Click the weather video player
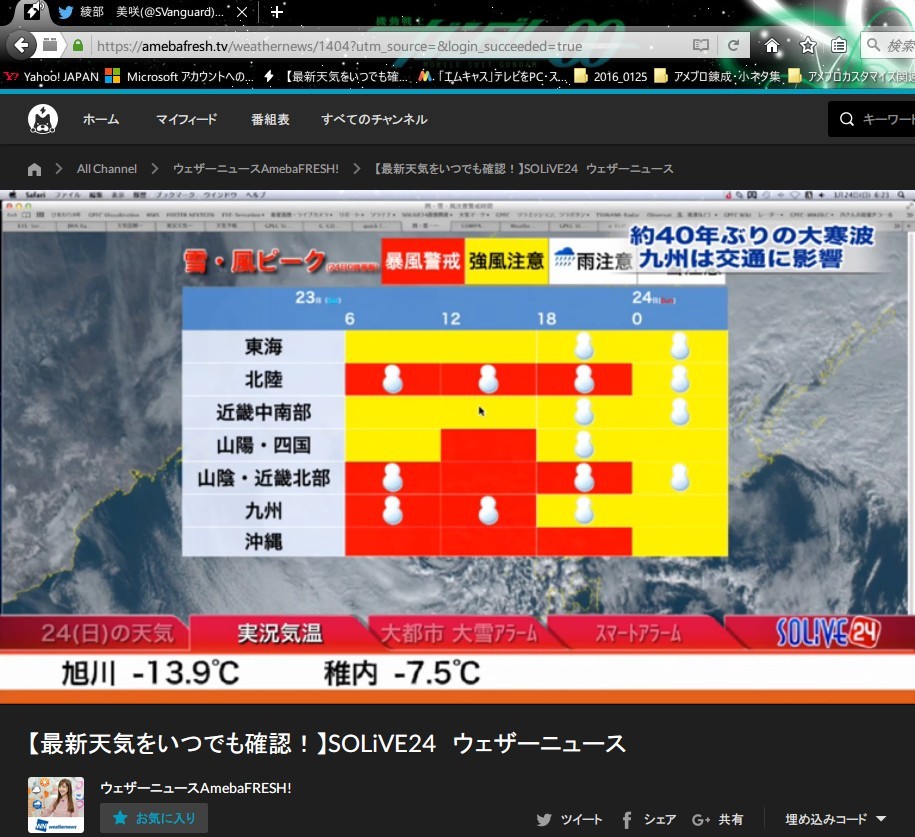Screen dimensions: 915x837 [458, 447]
